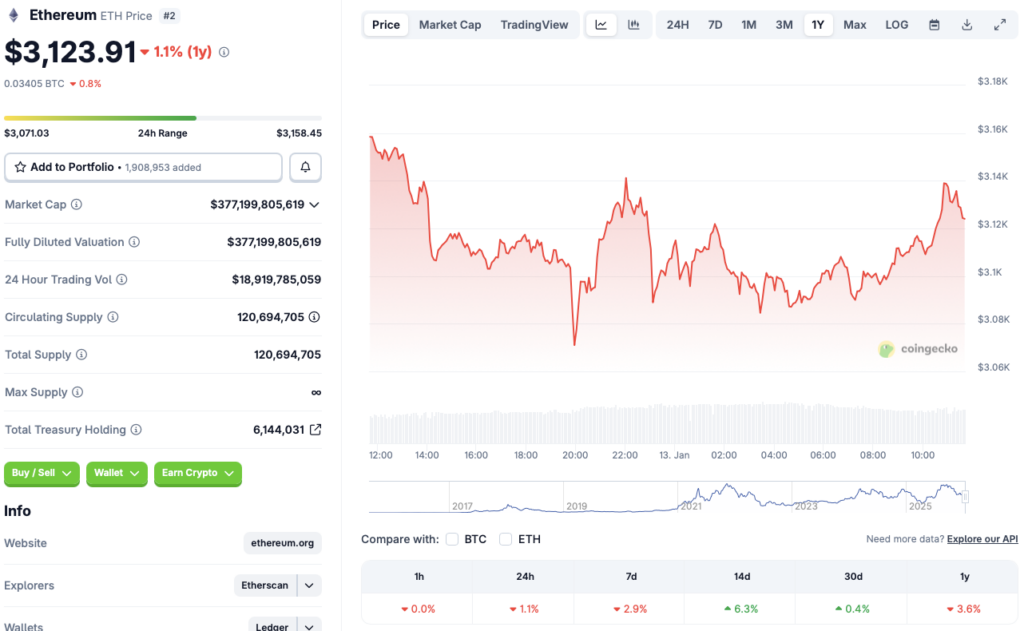Open Total Treasury Holding external link icon
This screenshot has height=631, width=1024.
tap(316, 429)
